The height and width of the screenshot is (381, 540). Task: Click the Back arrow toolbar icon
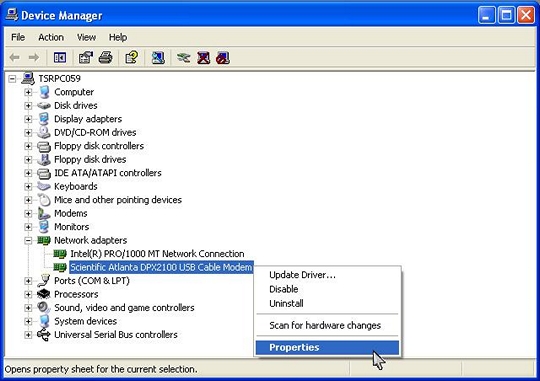point(14,58)
